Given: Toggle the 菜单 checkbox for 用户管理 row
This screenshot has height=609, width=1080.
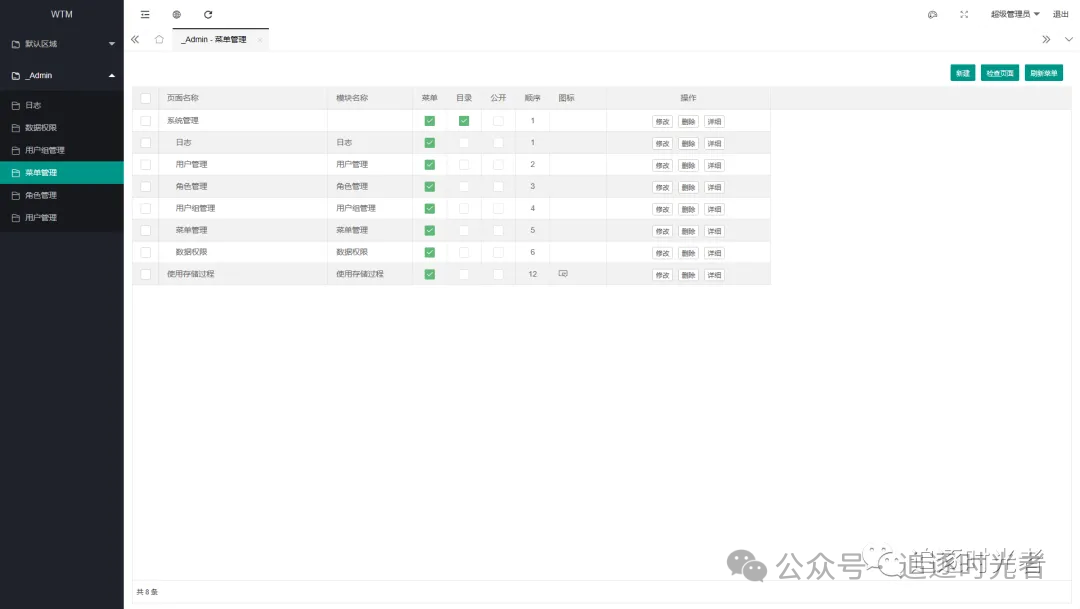Looking at the screenshot, I should tap(430, 165).
